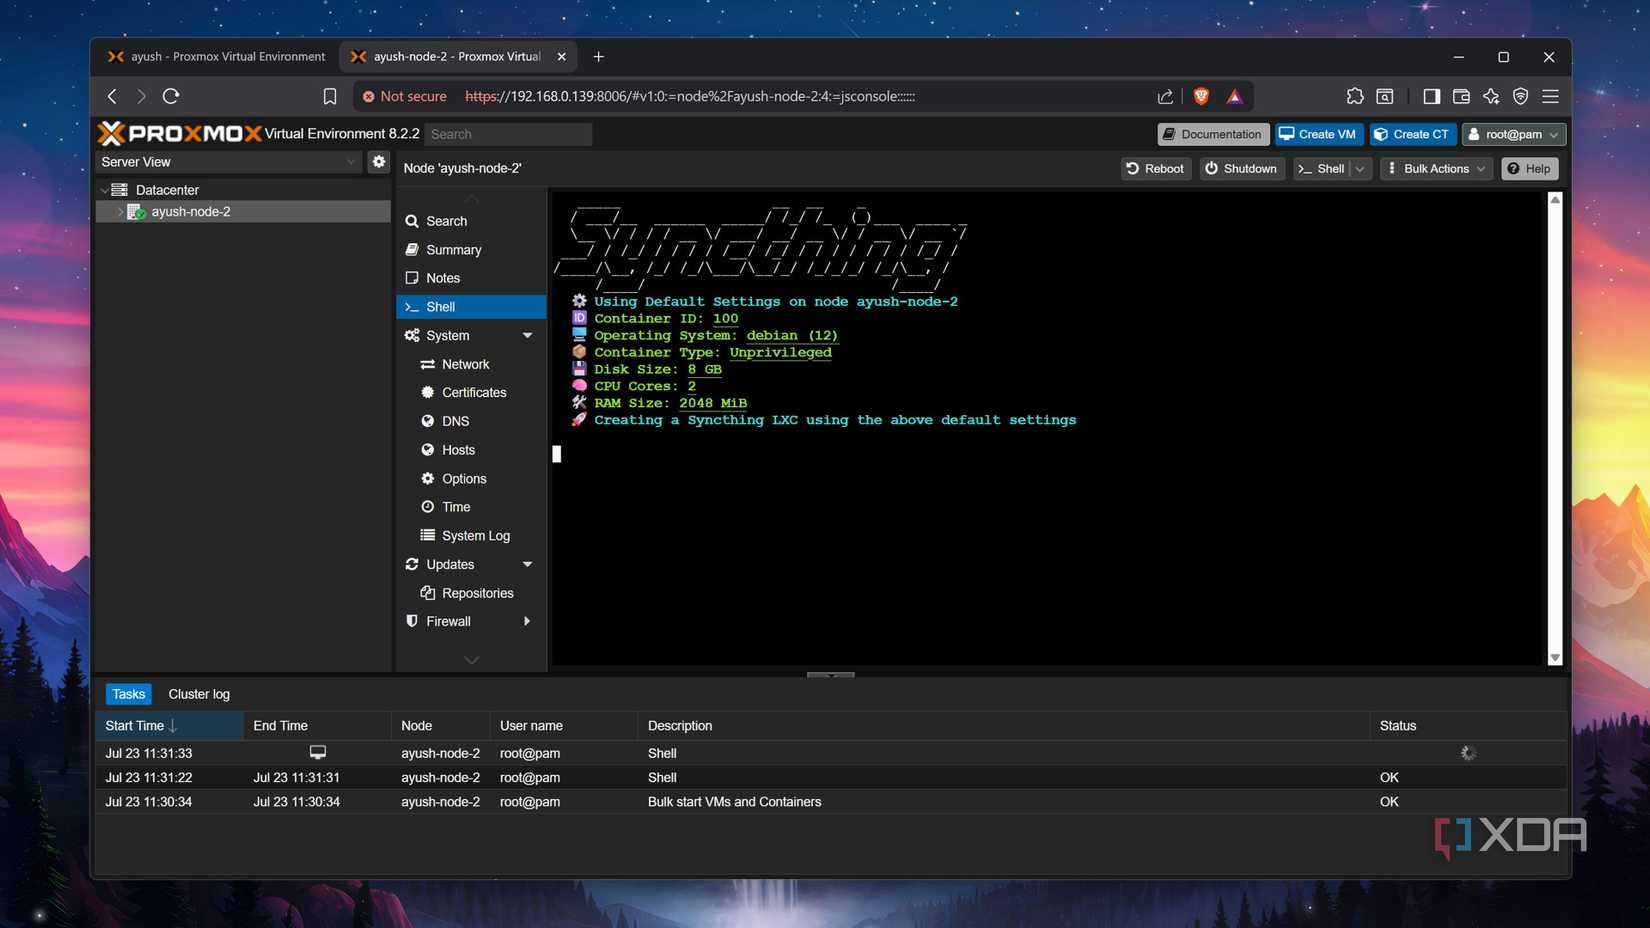Reload the Proxmox page

tap(171, 96)
